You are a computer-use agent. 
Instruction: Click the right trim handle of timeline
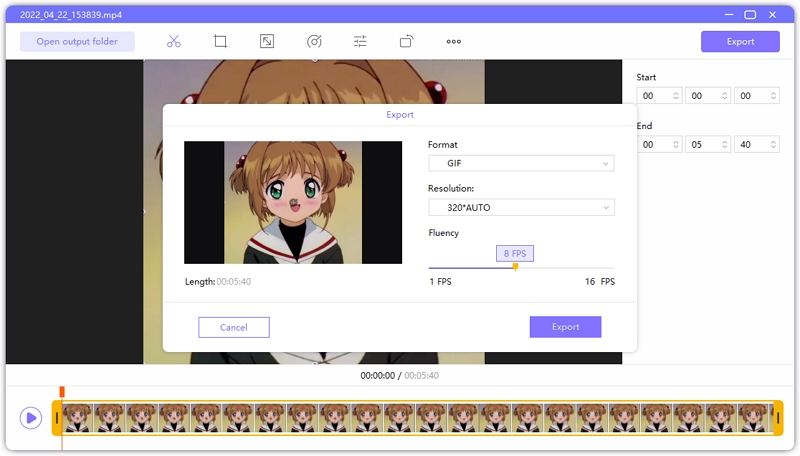coord(778,418)
